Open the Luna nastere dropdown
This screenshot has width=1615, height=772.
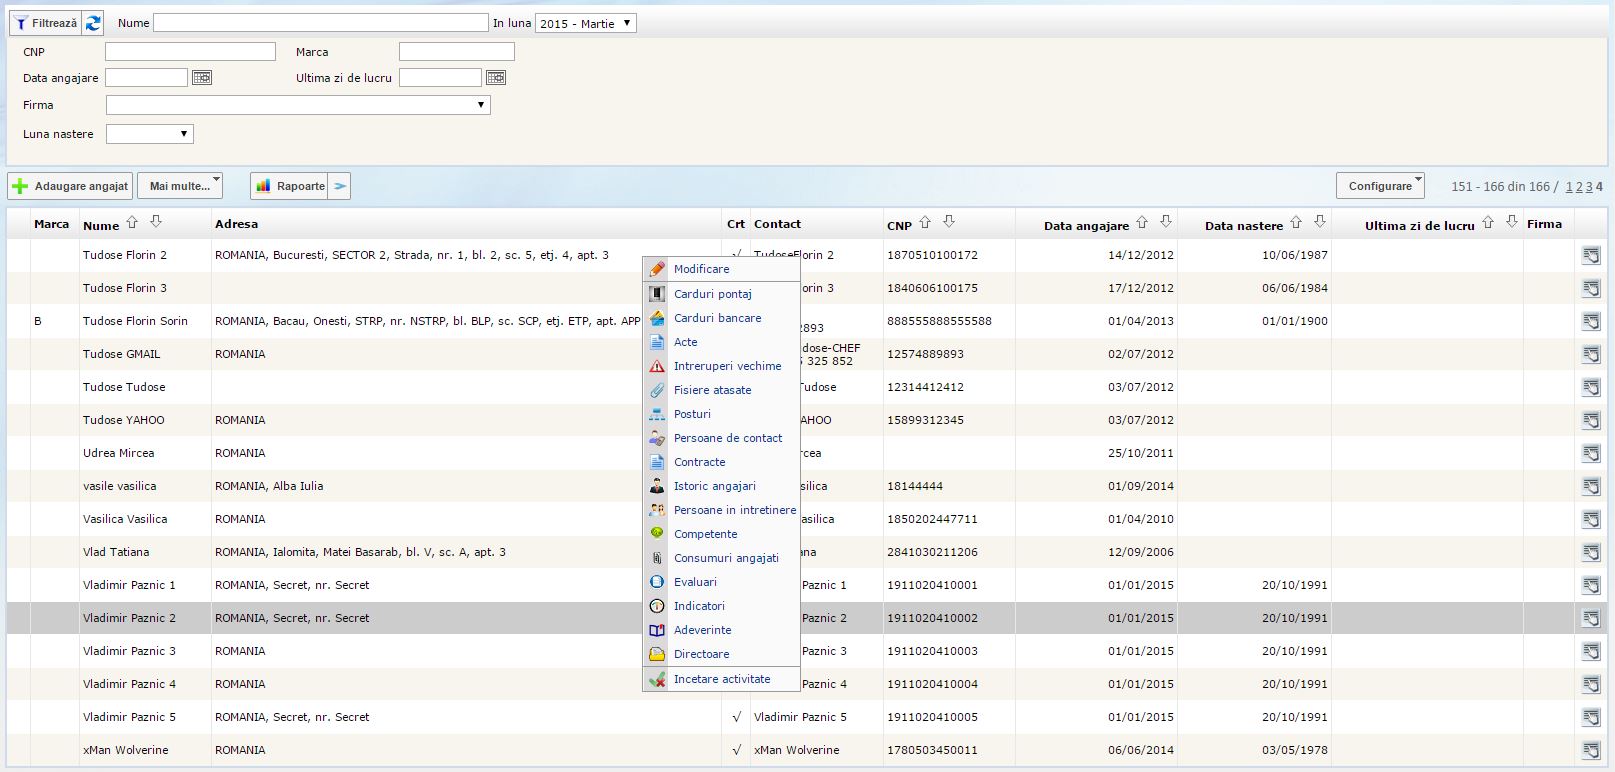[149, 134]
